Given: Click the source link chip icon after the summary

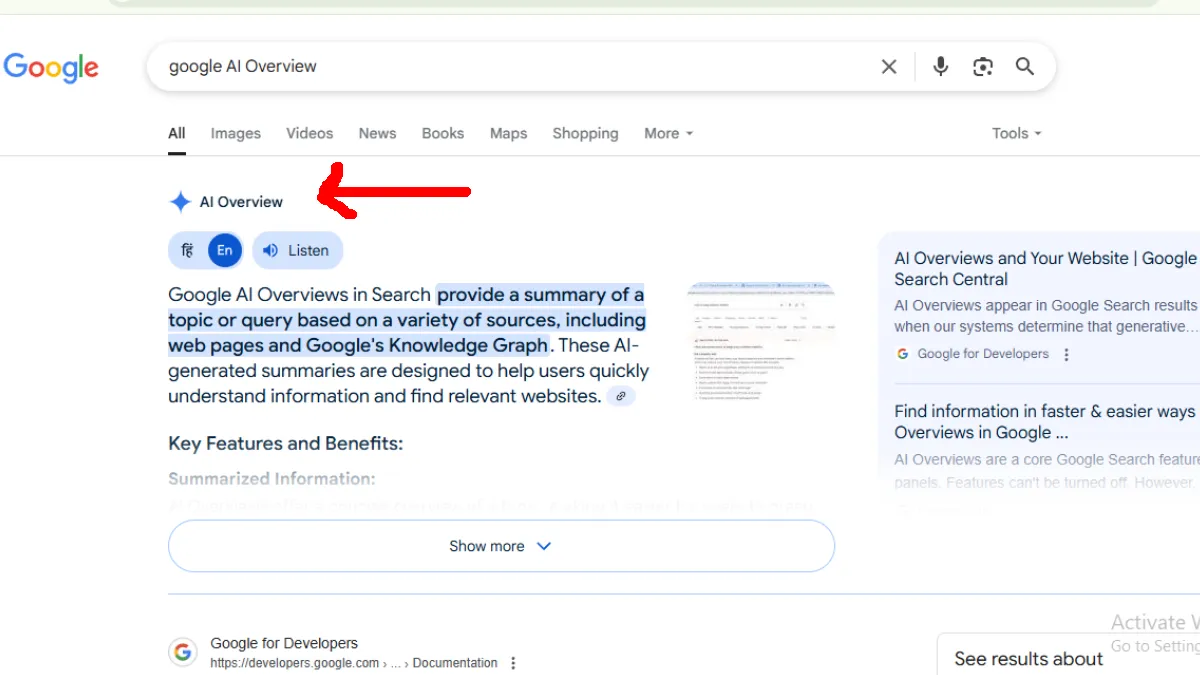Looking at the screenshot, I should click(x=621, y=396).
